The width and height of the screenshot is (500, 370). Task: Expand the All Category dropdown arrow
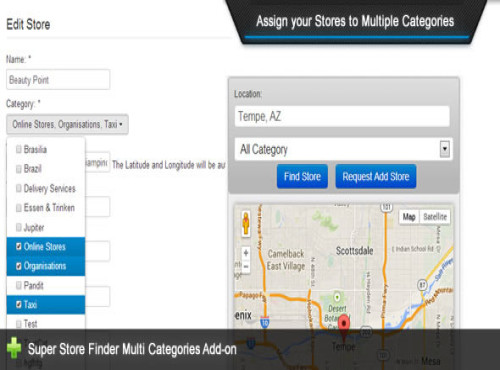(x=445, y=149)
